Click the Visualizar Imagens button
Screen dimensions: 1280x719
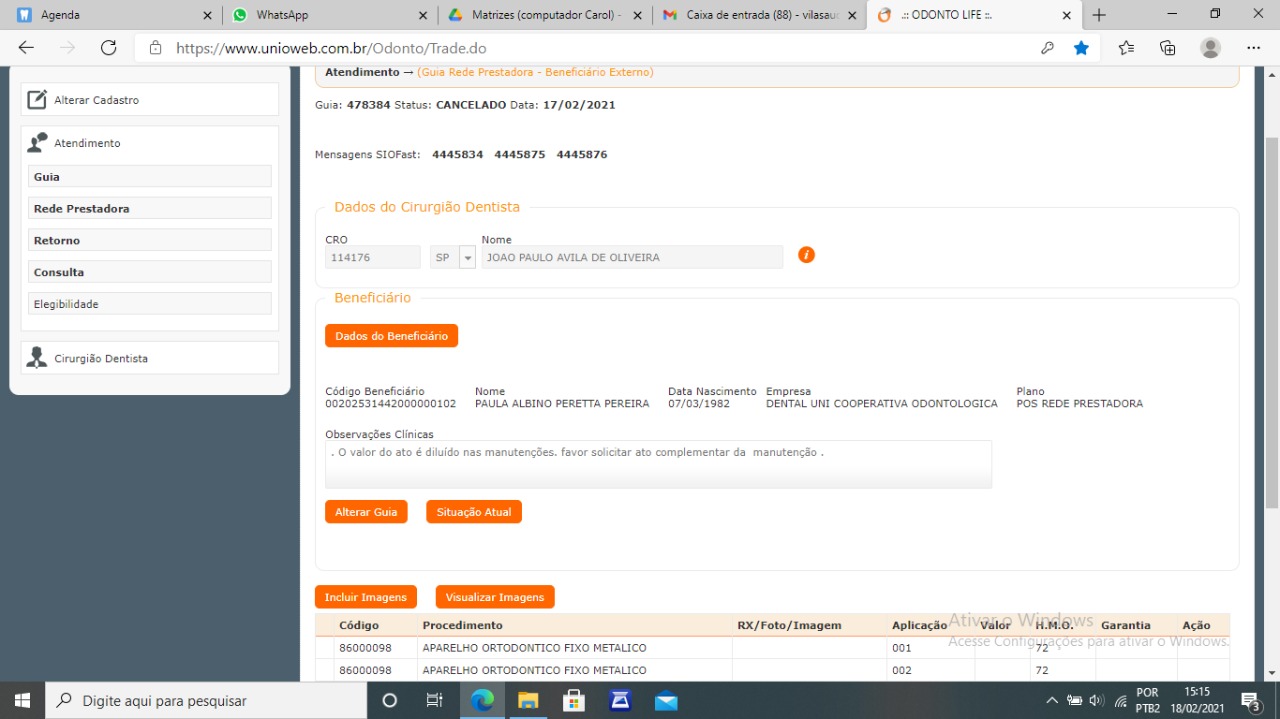pyautogui.click(x=495, y=597)
